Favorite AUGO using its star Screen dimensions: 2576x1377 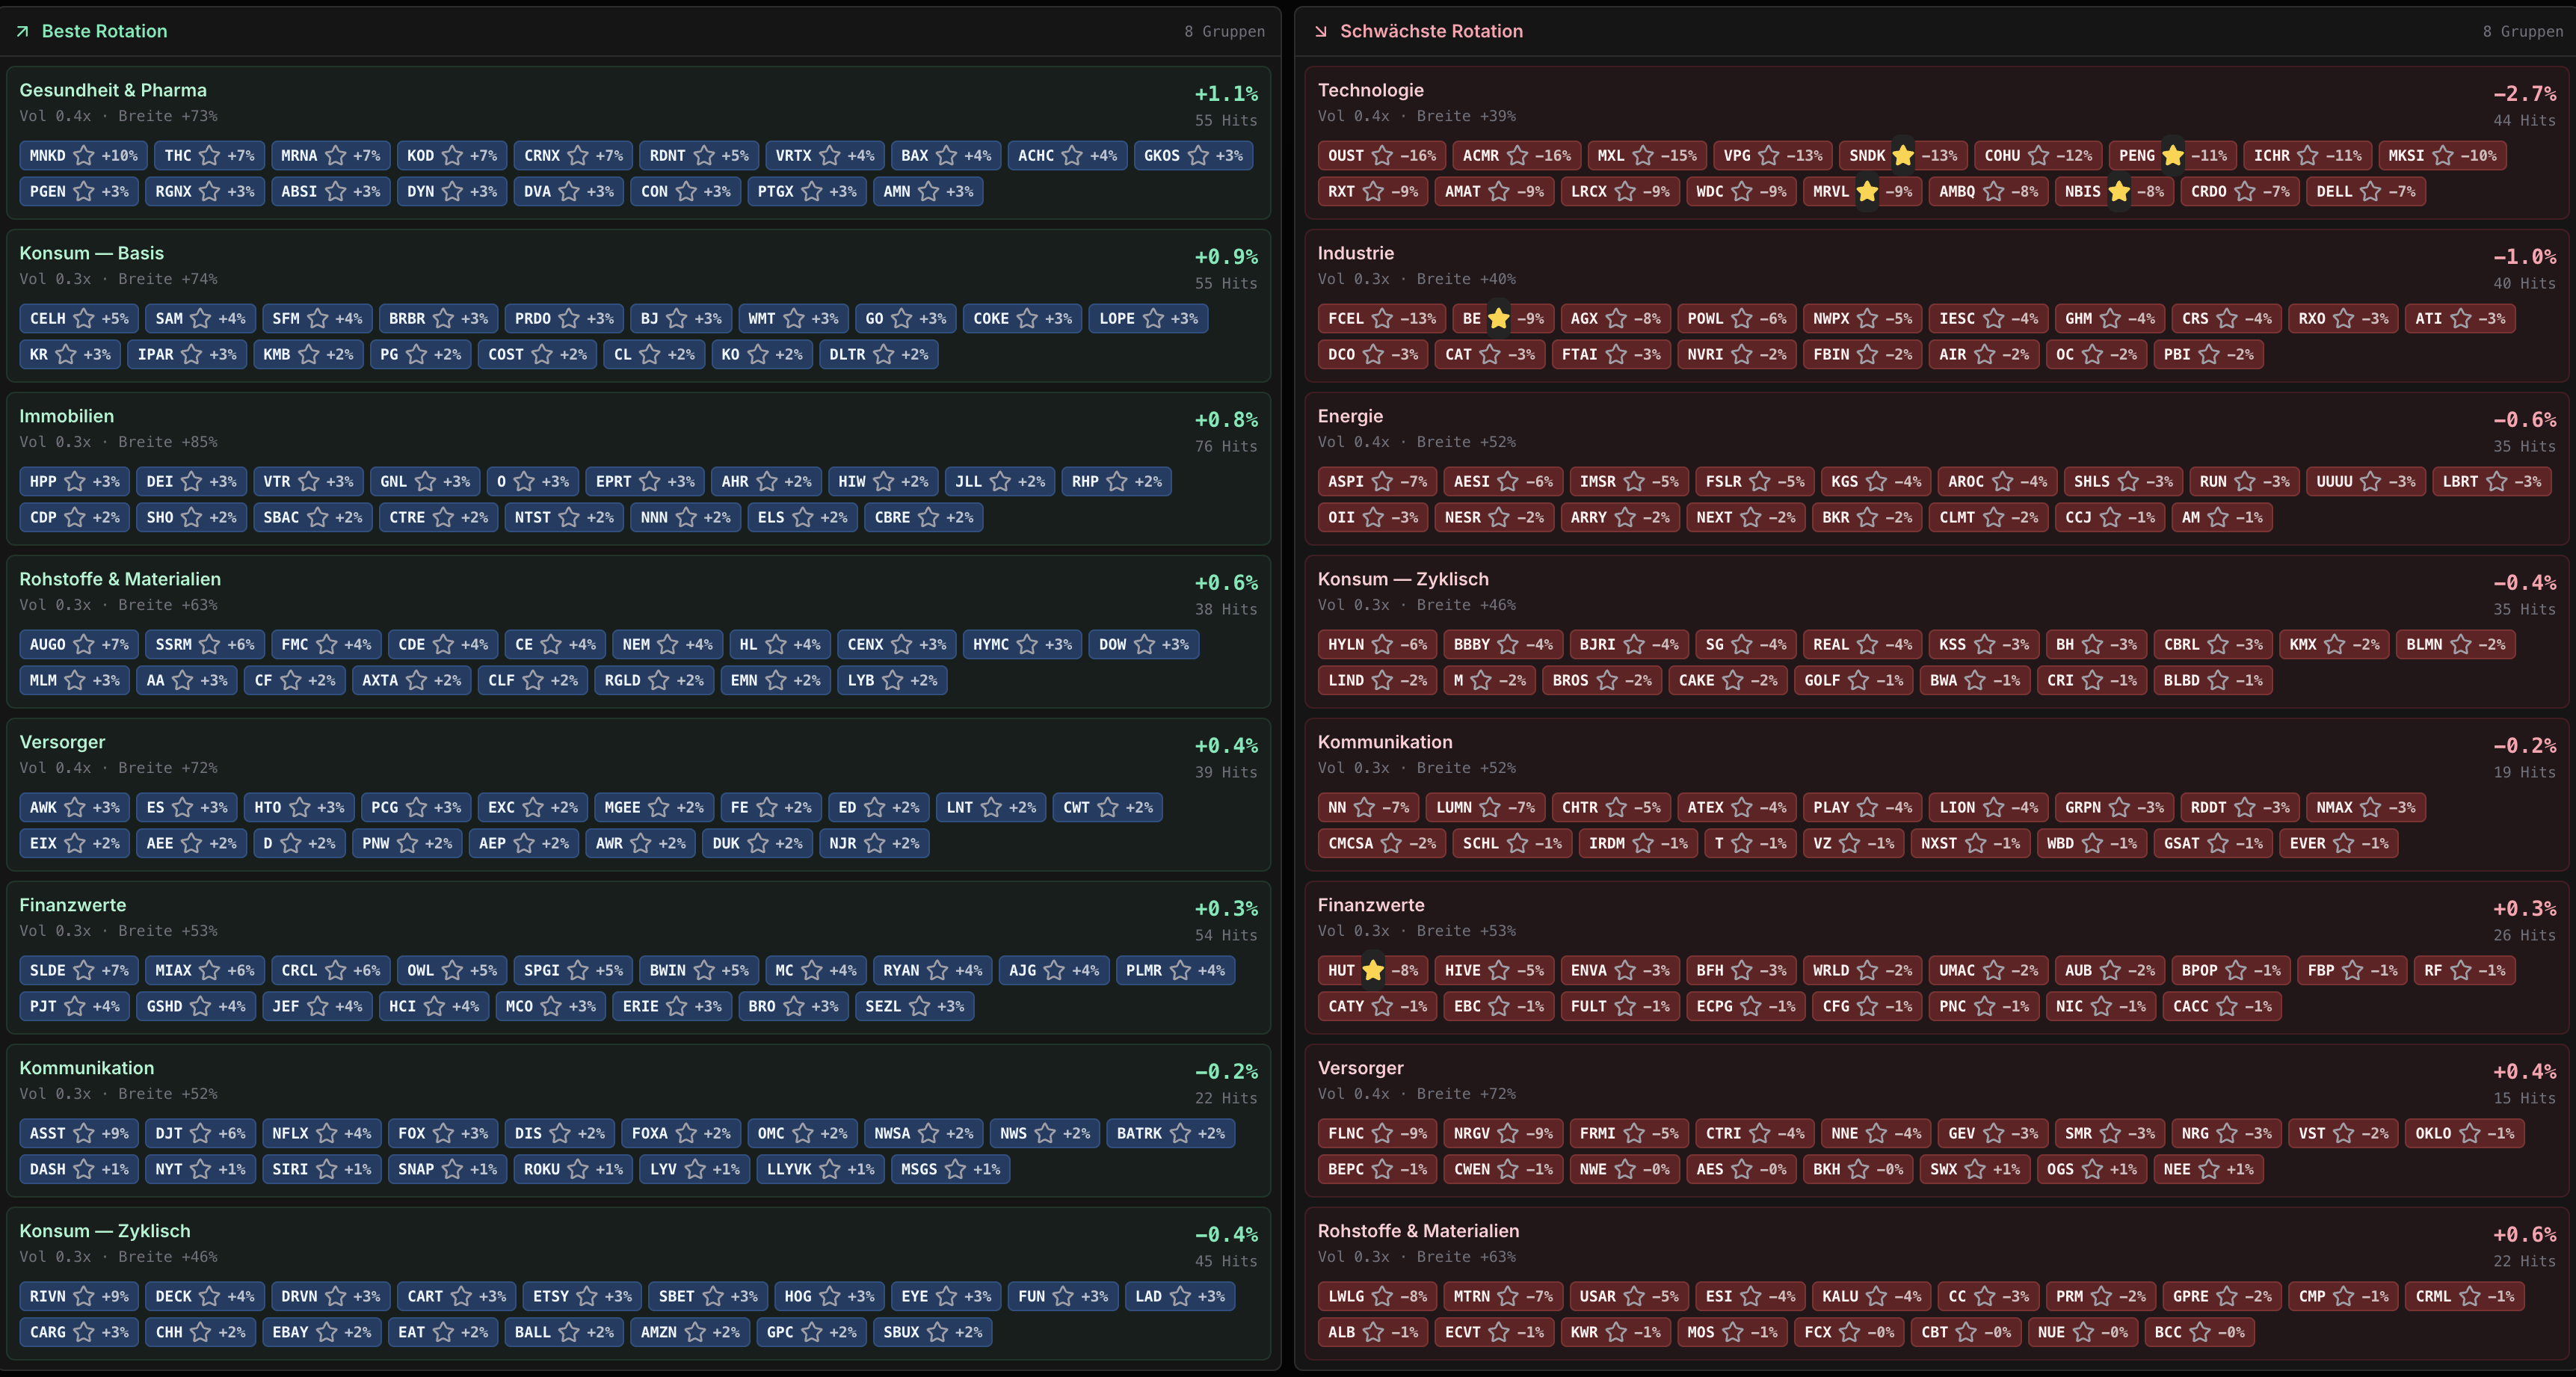point(84,644)
